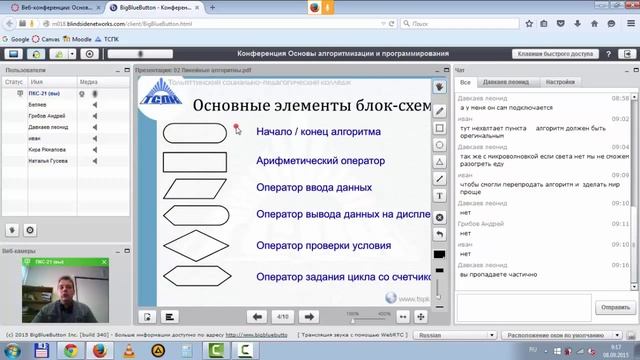Toggle microphone icon for ПКС-21 user
Screen dimensions: 640x360
coord(95,94)
